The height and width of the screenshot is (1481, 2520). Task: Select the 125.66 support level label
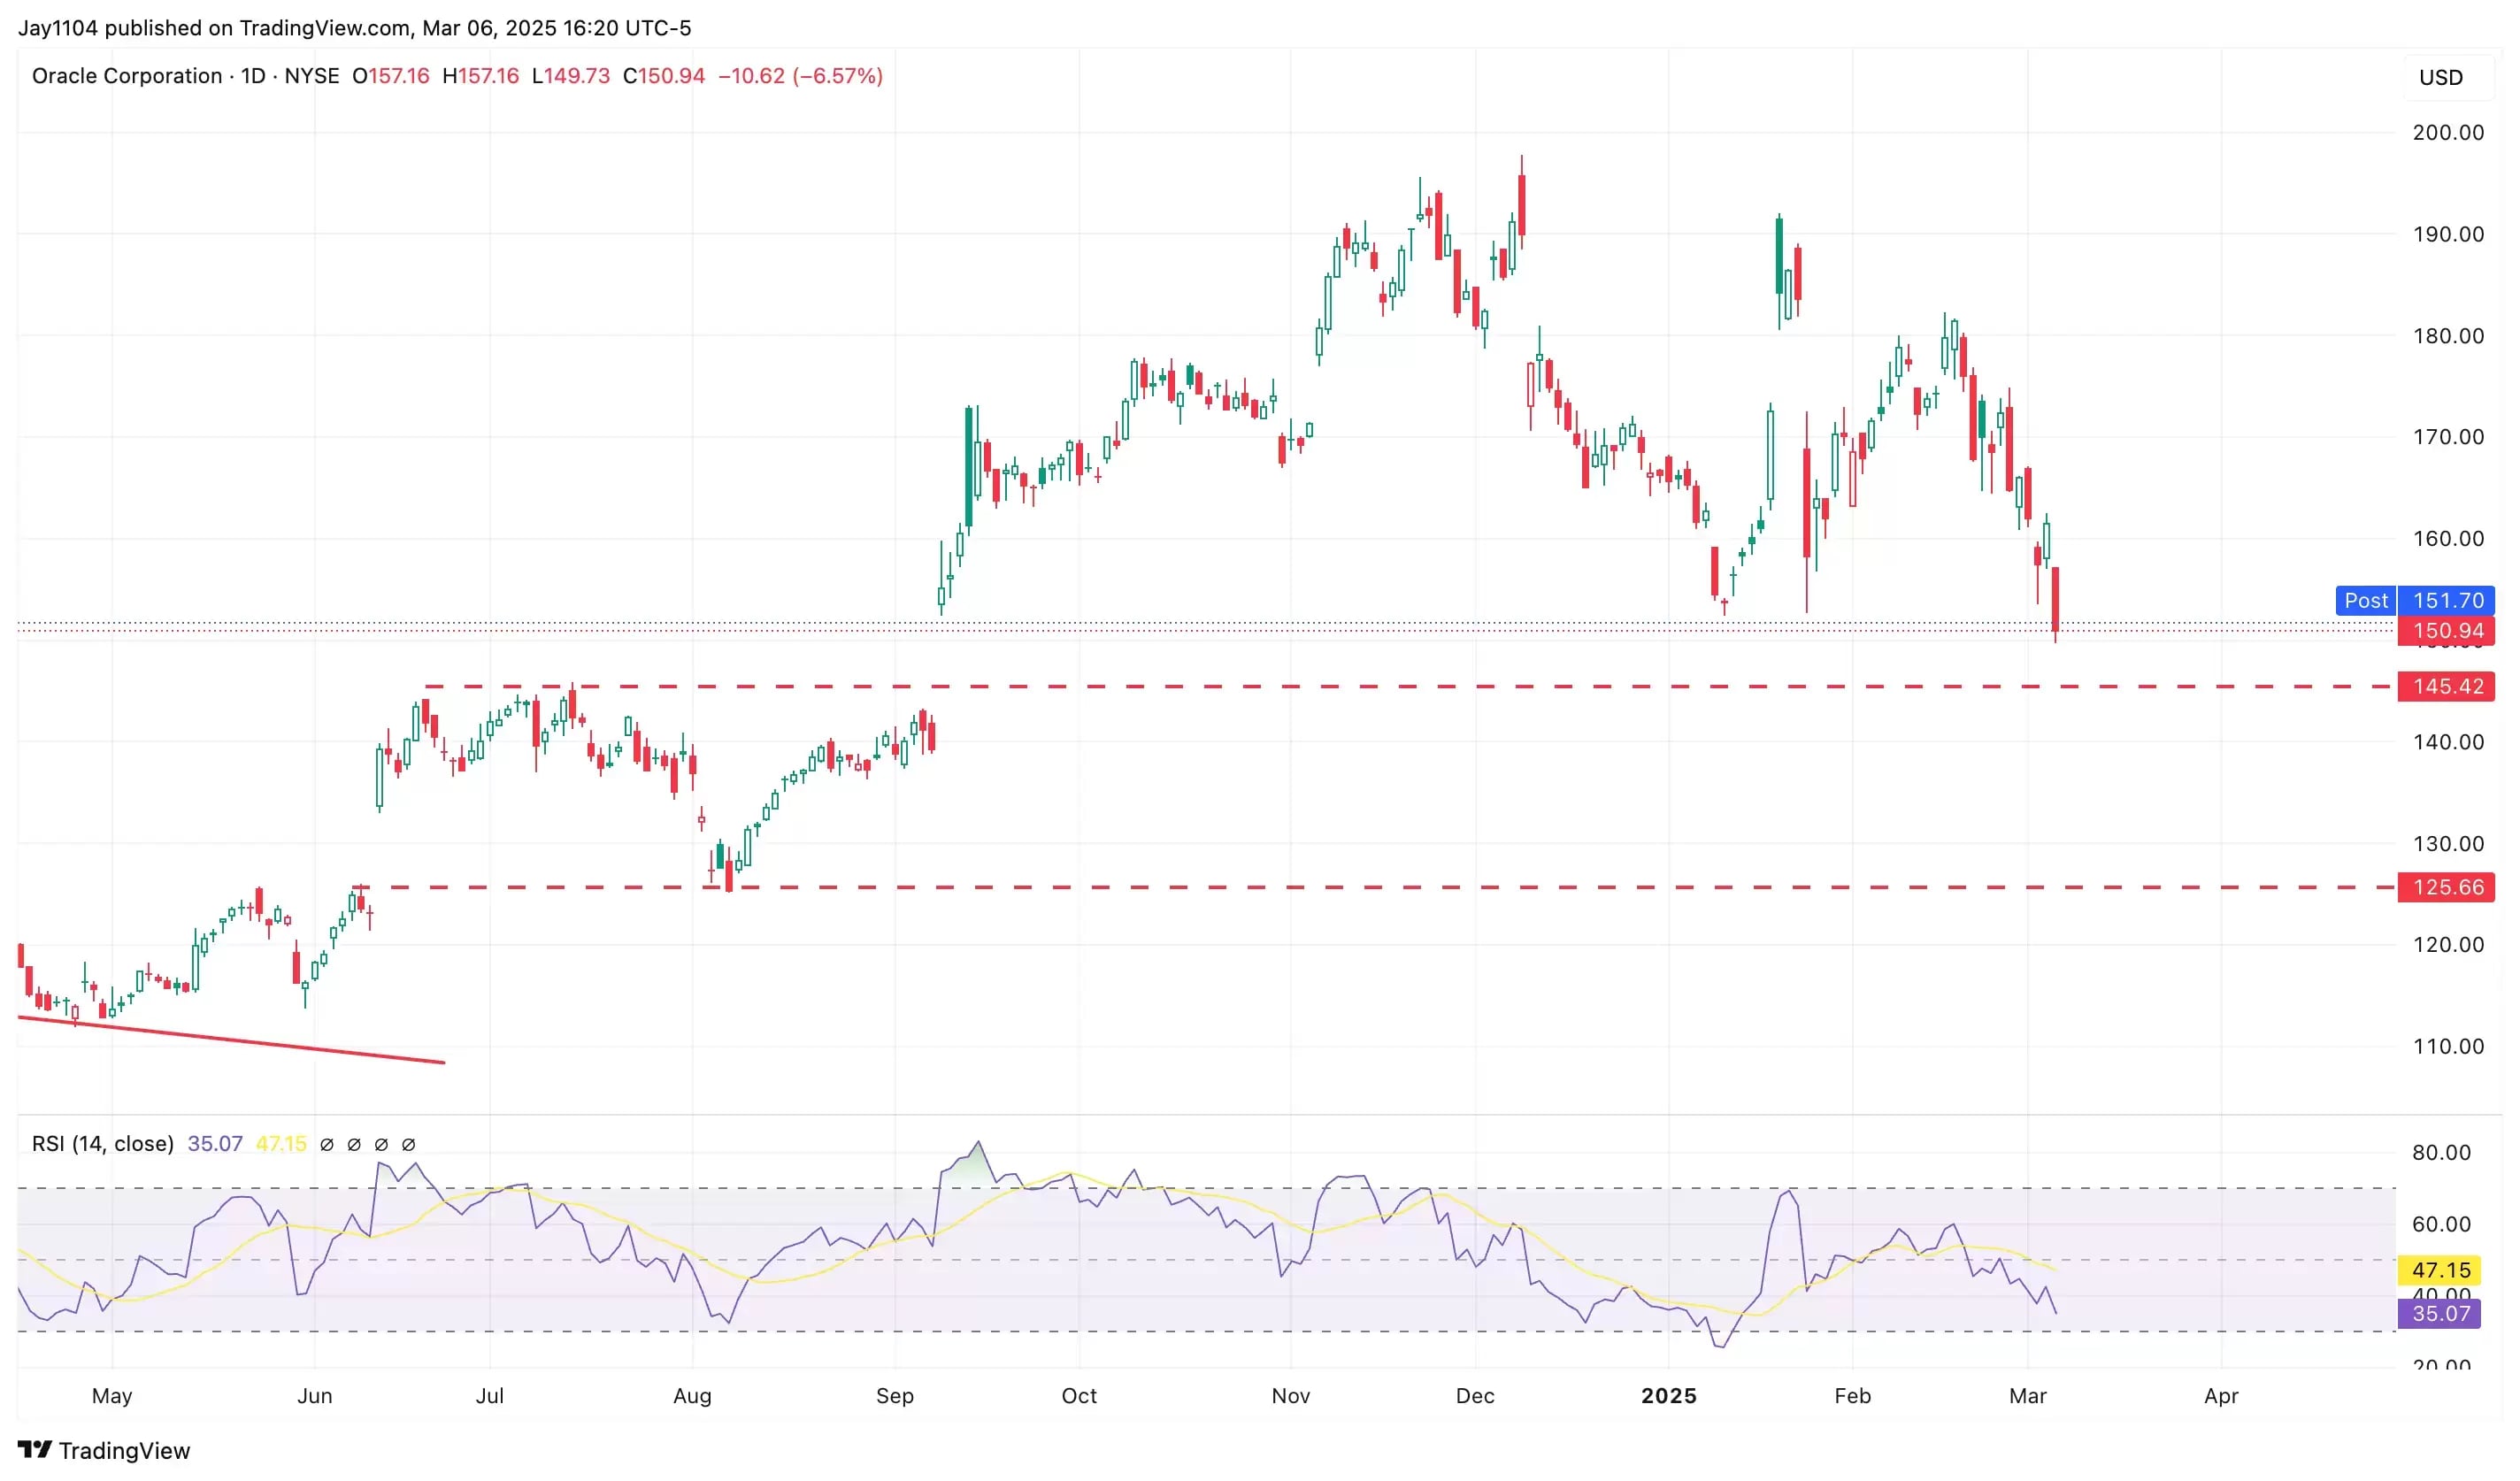click(2447, 887)
